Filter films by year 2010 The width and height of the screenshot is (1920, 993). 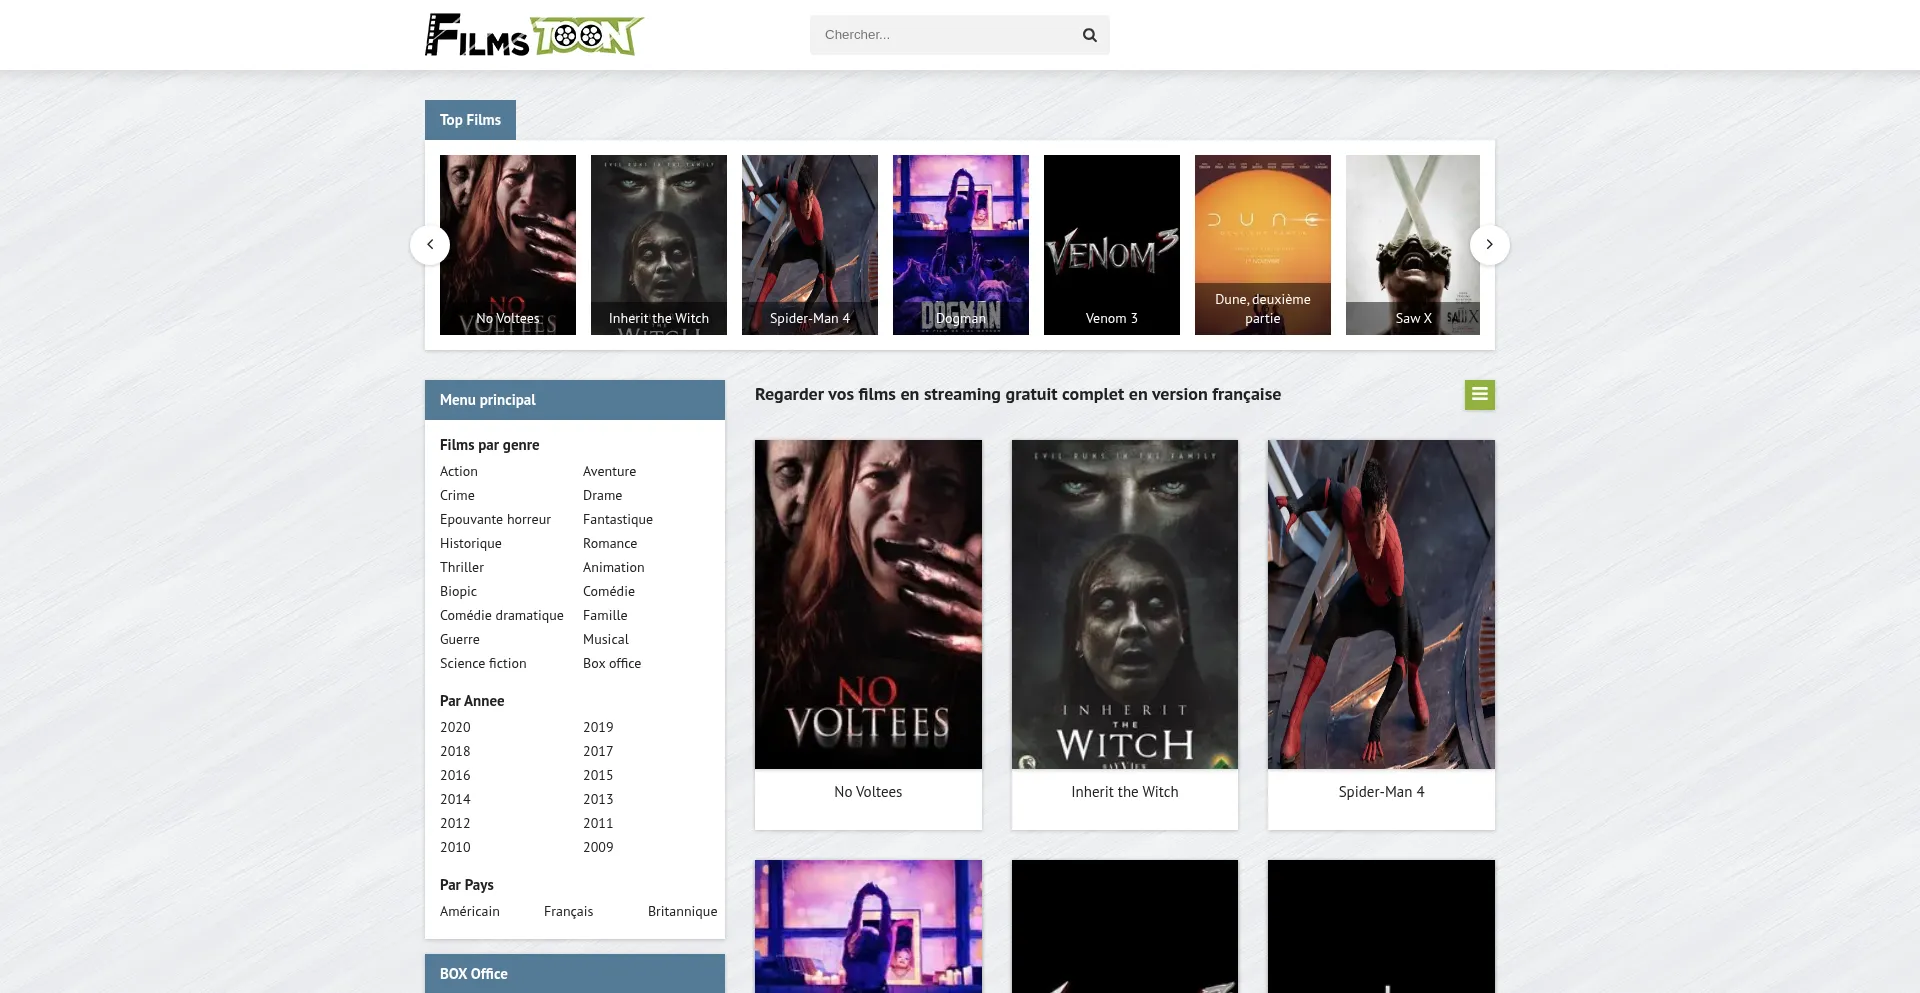point(455,848)
